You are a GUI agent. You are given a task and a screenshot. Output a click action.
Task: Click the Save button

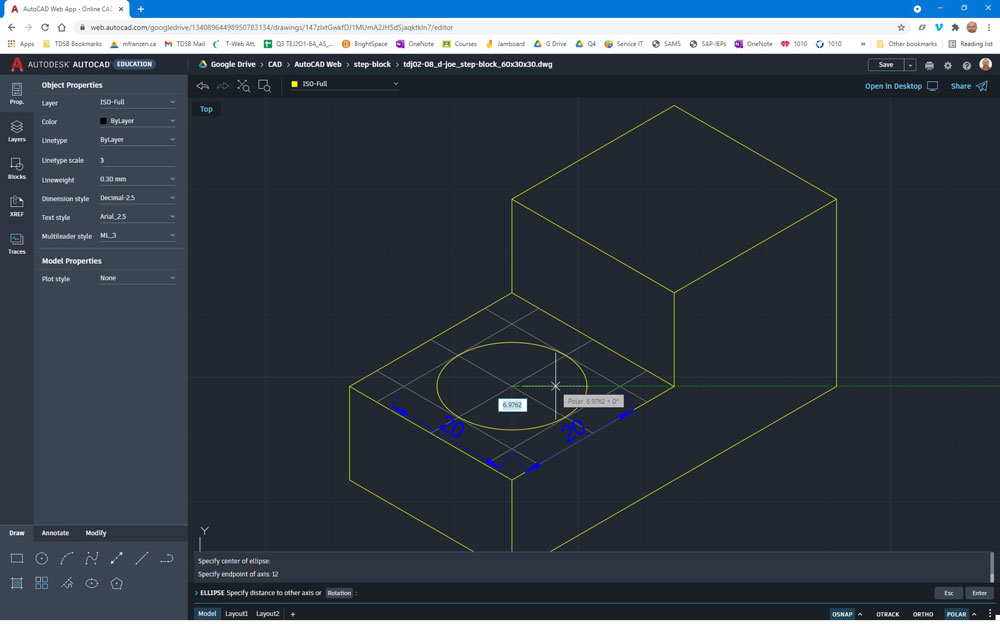[x=885, y=65]
